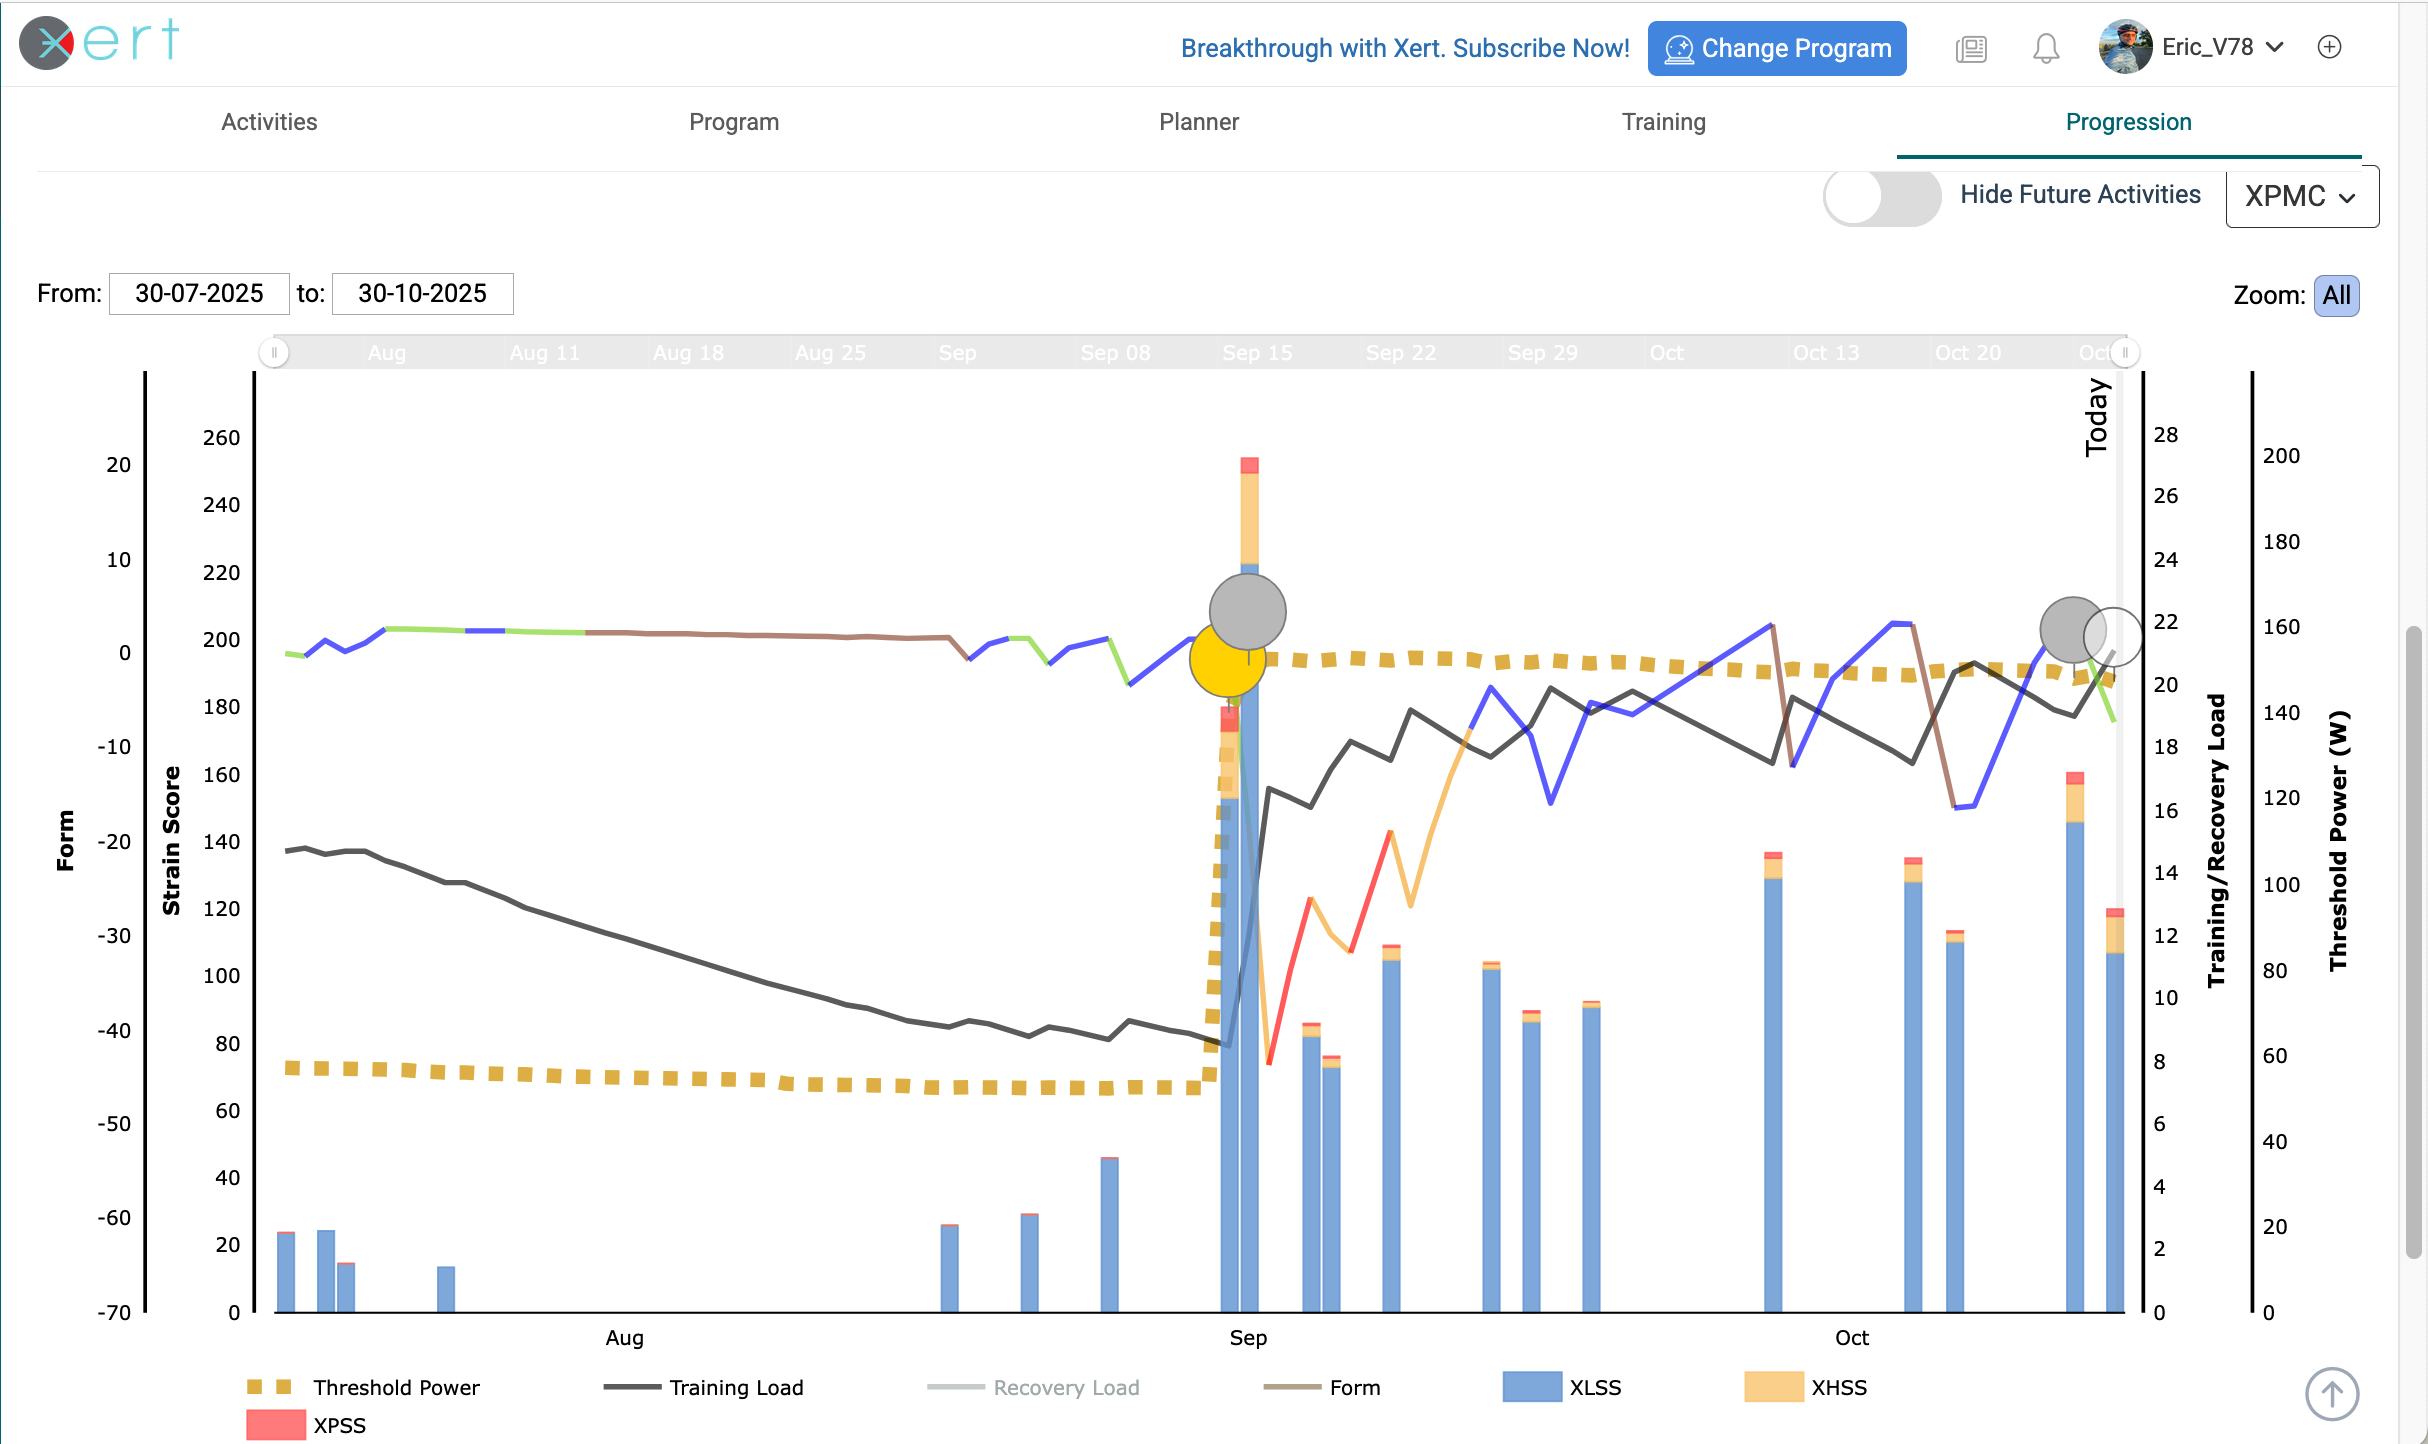
Task: Open the XPMC chart type dropdown
Action: pyautogui.click(x=2300, y=196)
